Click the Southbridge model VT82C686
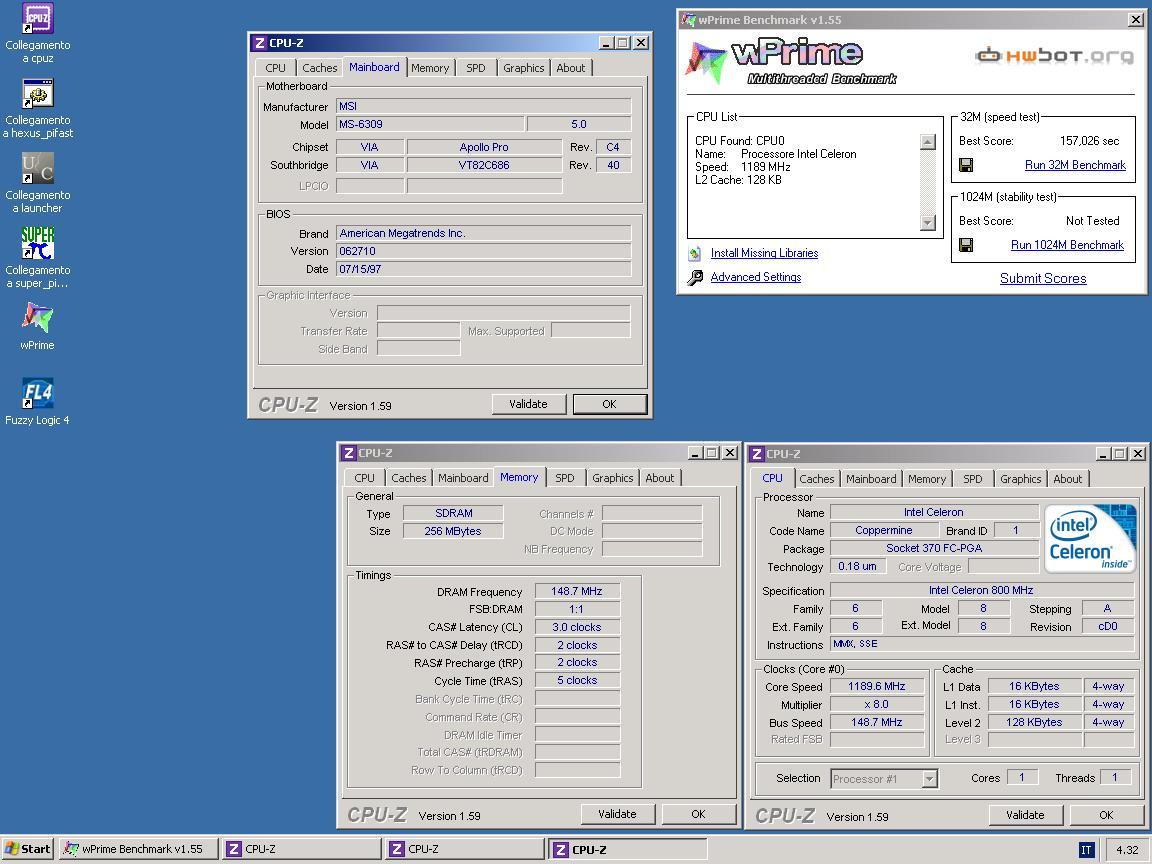The height and width of the screenshot is (864, 1152). (484, 165)
